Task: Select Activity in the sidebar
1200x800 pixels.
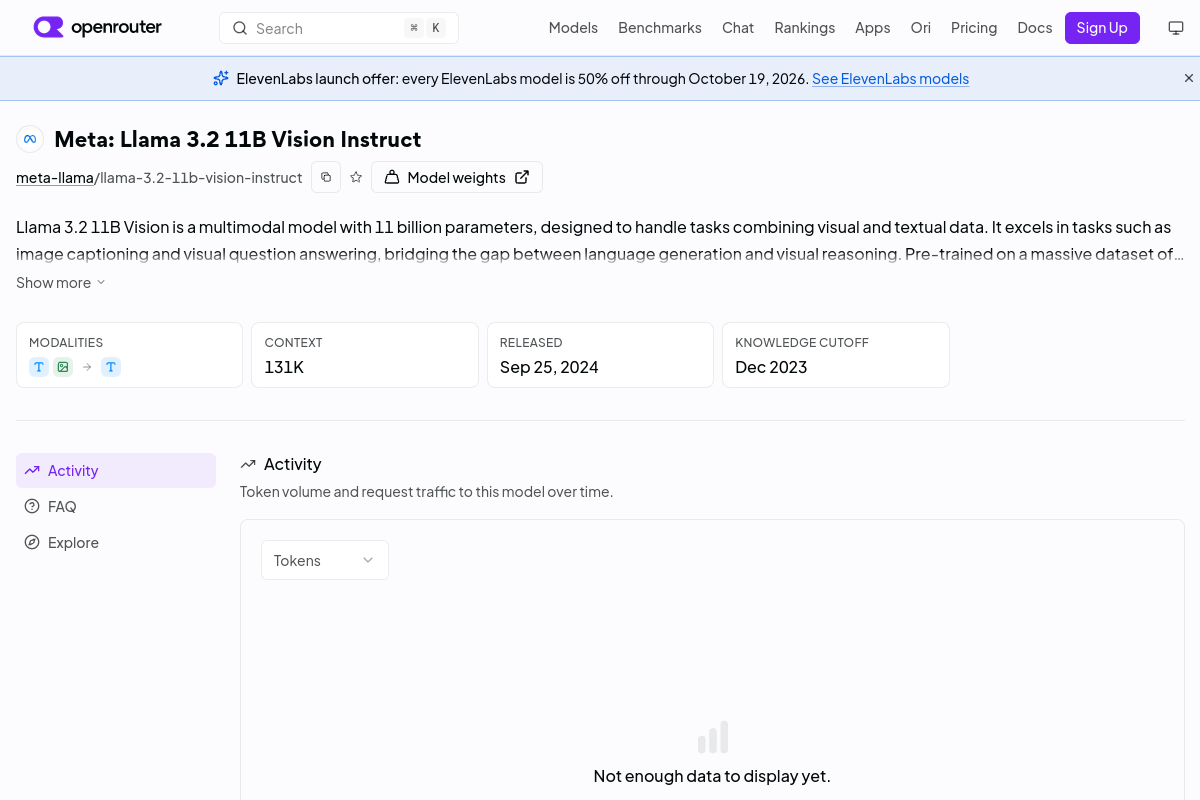Action: point(116,471)
